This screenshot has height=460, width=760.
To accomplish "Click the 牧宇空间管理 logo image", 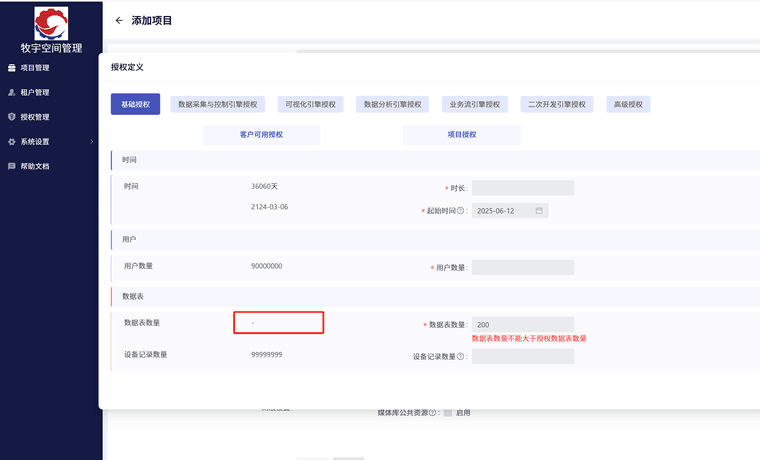I will 51,23.
